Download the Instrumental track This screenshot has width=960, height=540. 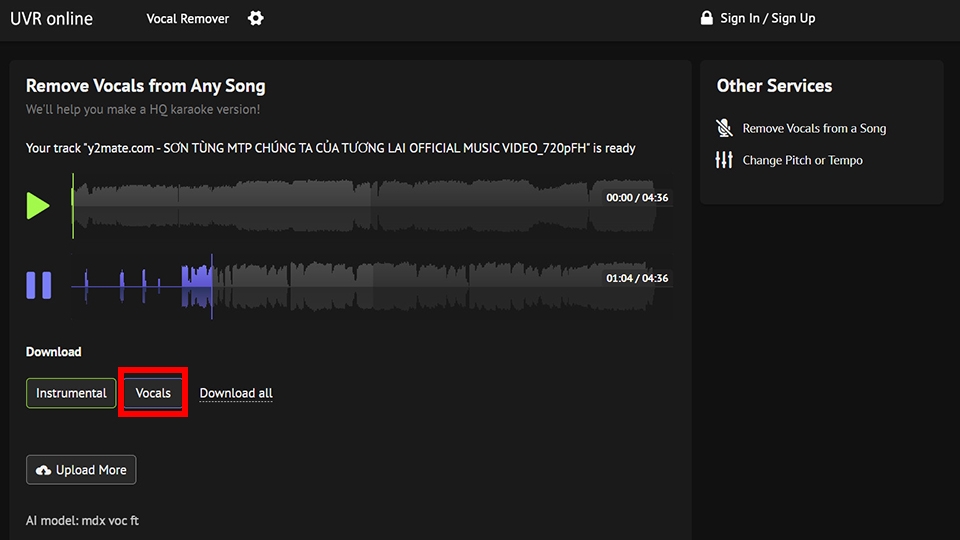pos(71,393)
